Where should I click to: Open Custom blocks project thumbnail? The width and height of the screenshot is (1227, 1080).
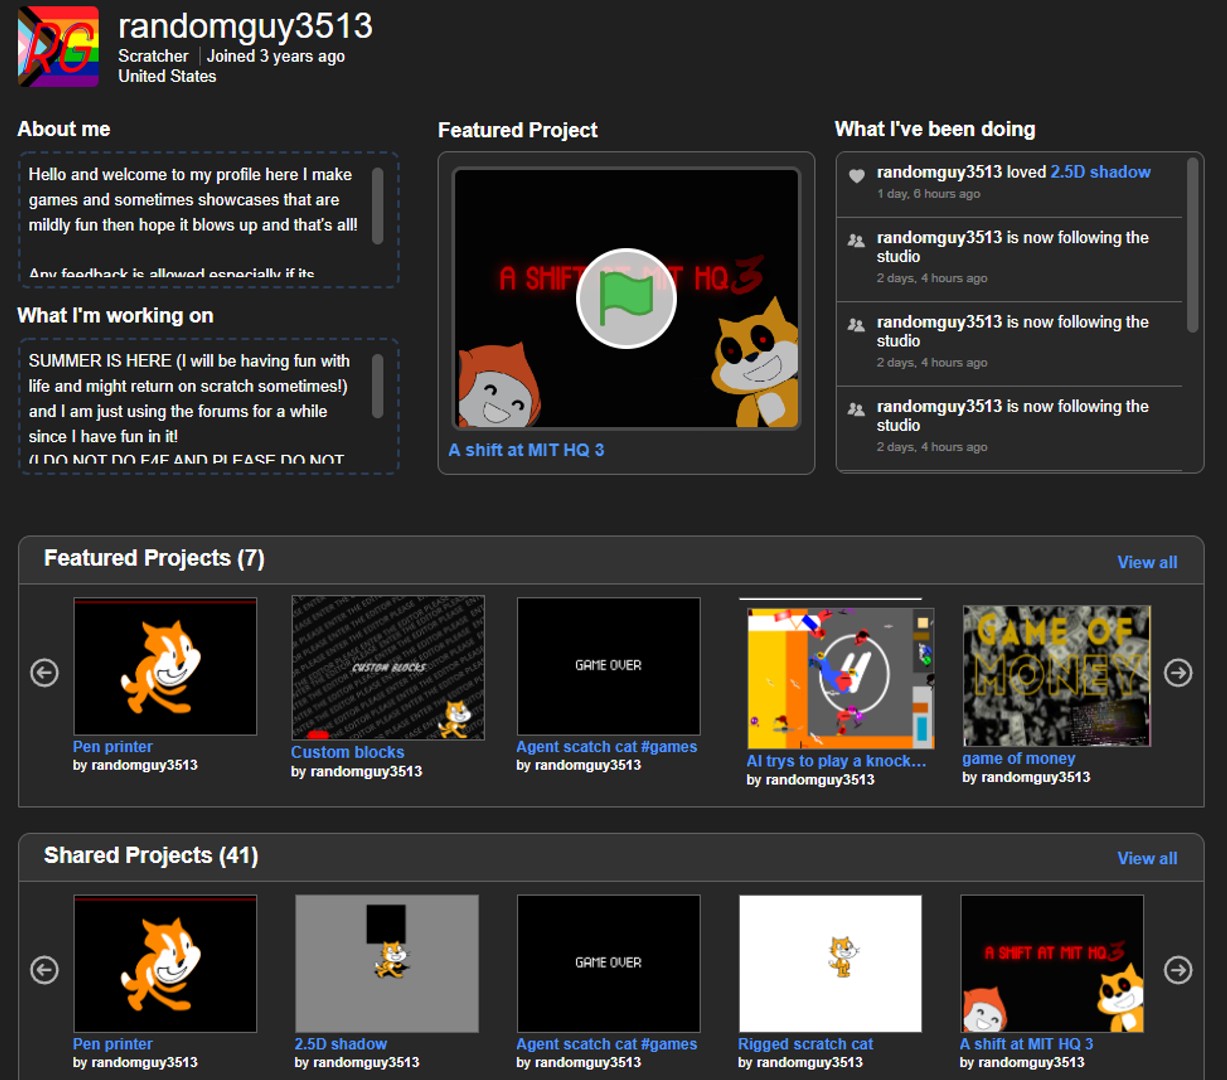click(388, 668)
